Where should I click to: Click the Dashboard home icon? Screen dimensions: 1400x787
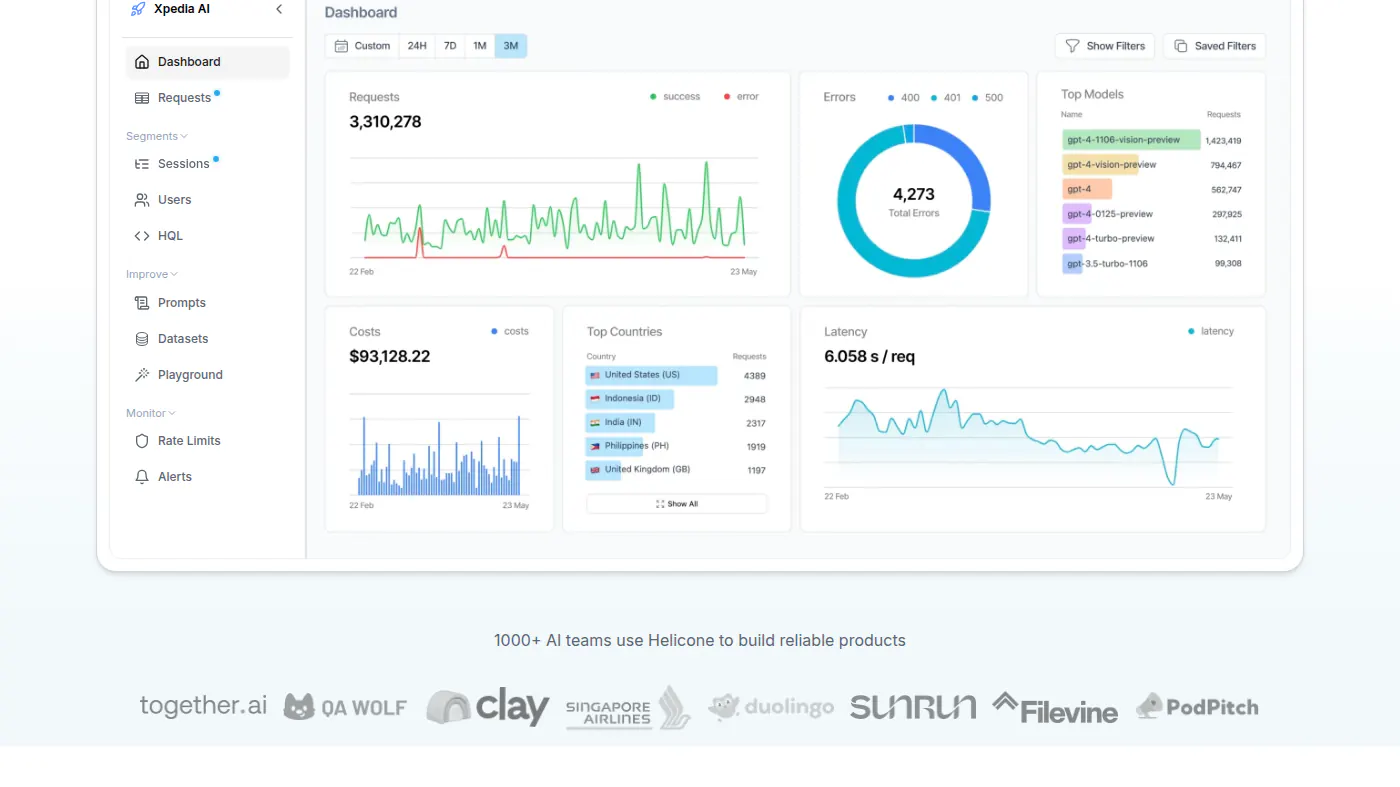click(142, 62)
